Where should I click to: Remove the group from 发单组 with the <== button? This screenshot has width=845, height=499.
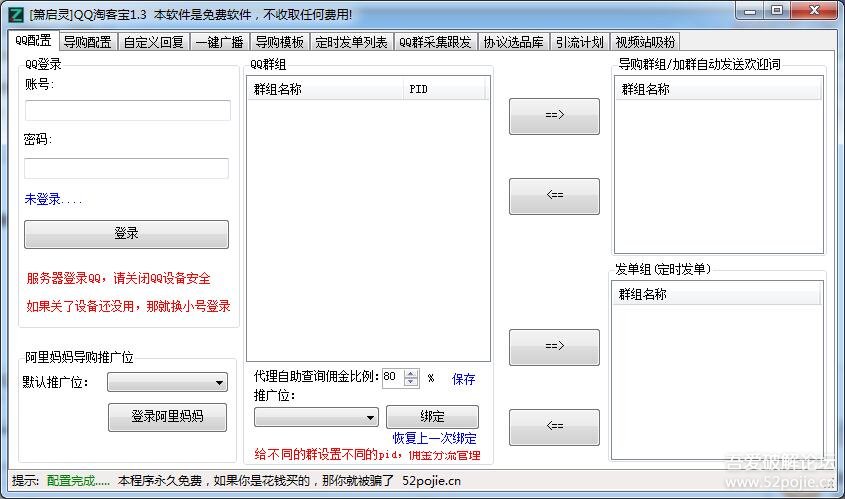point(555,427)
